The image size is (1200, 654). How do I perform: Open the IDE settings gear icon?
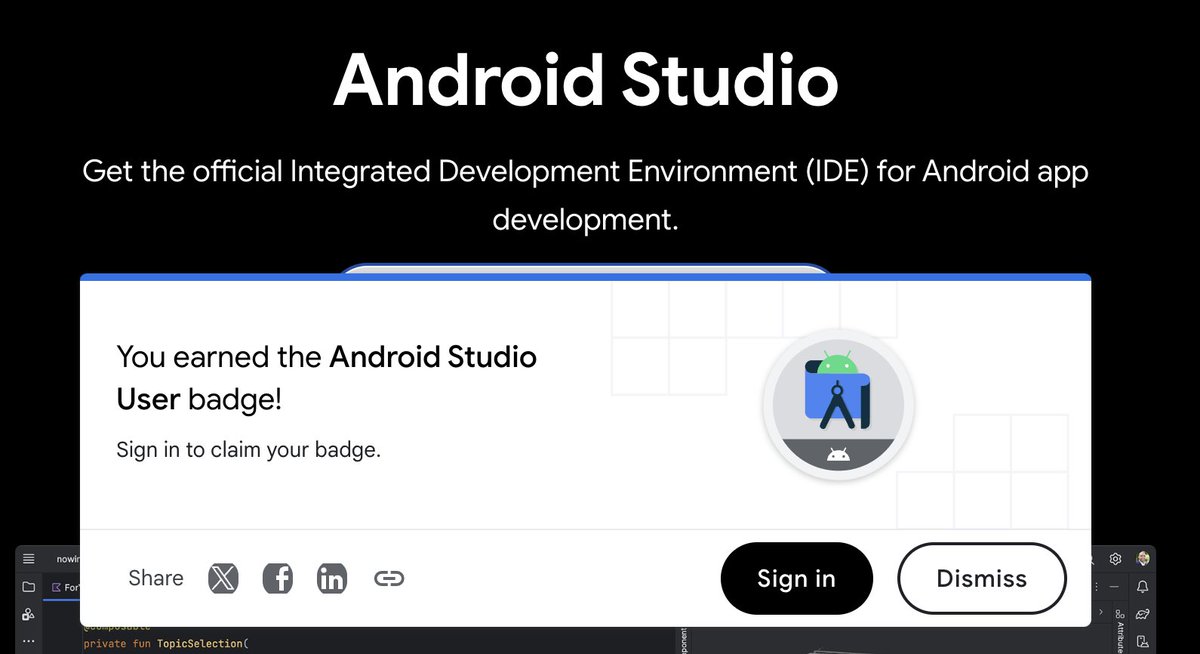click(1117, 558)
